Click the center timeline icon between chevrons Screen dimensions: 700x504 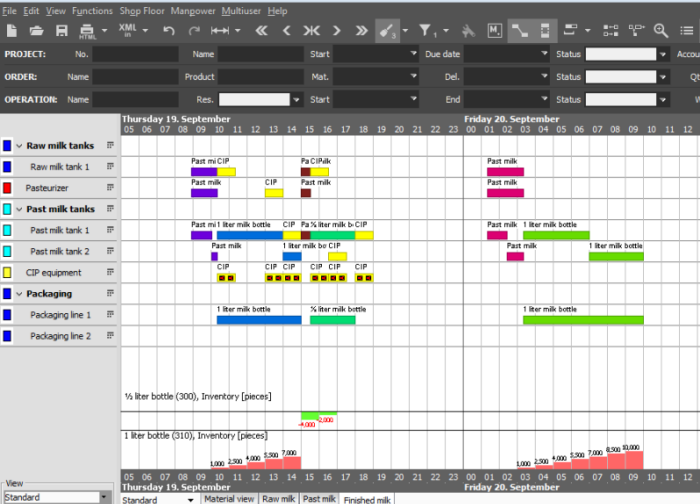pos(312,31)
